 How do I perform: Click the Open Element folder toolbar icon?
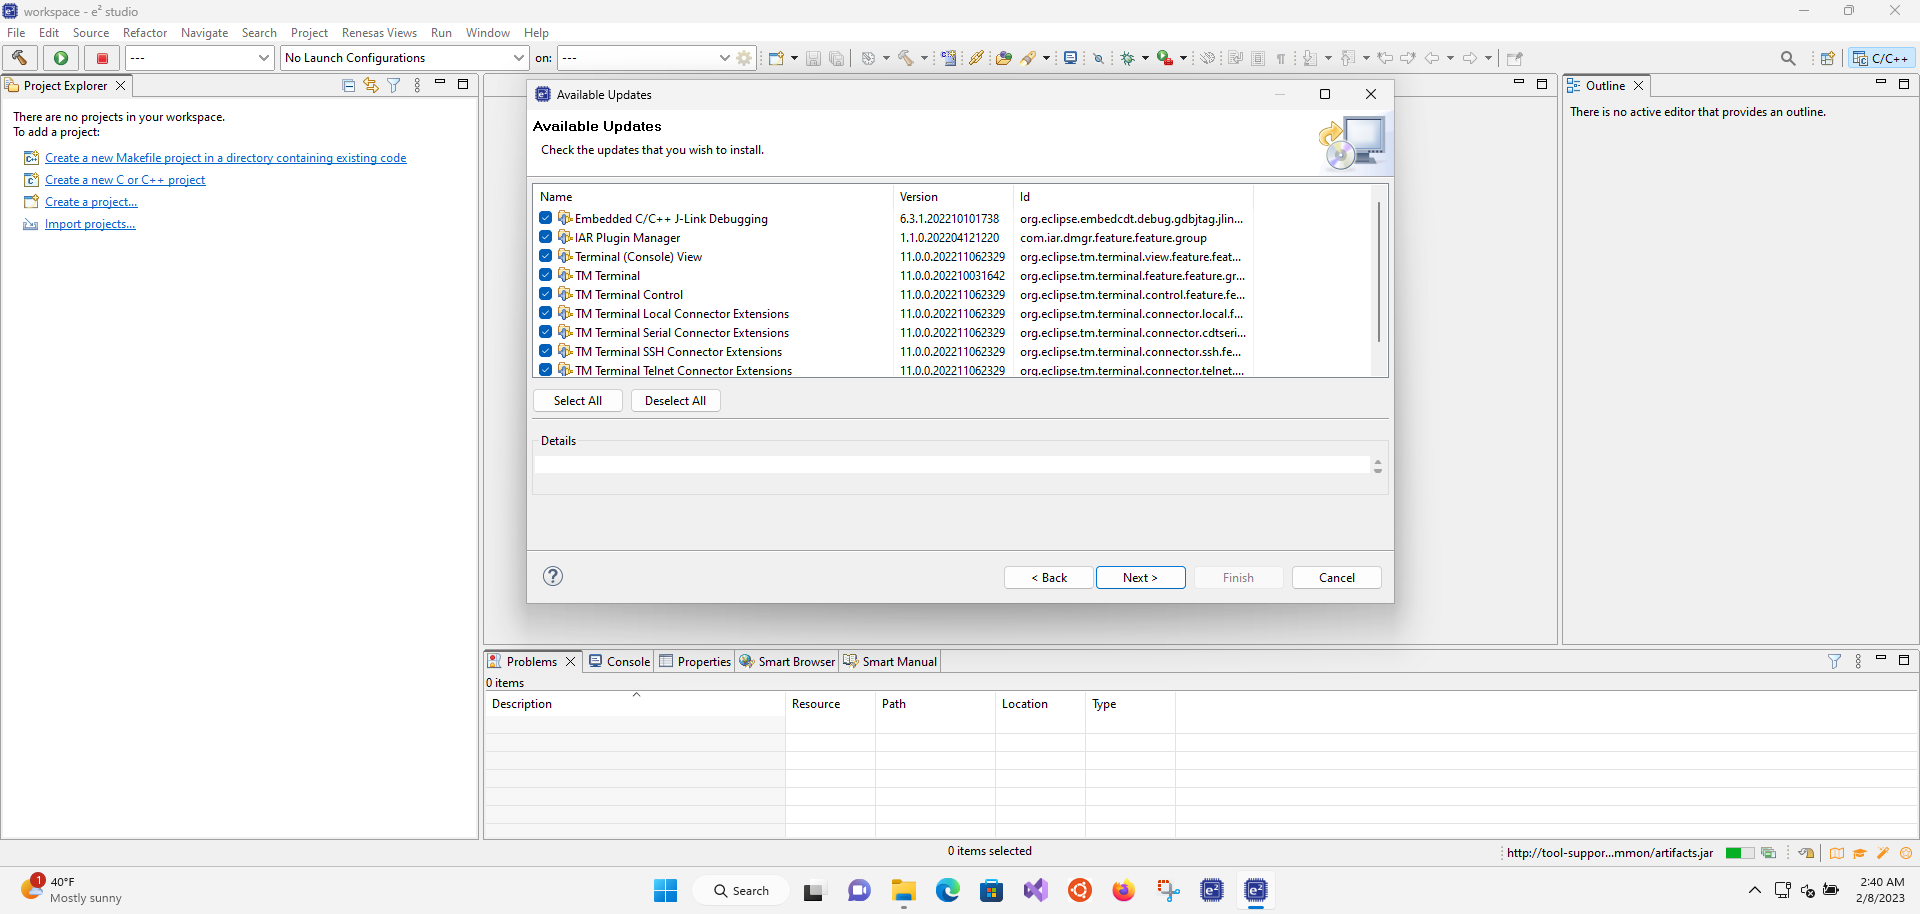[x=1004, y=58]
